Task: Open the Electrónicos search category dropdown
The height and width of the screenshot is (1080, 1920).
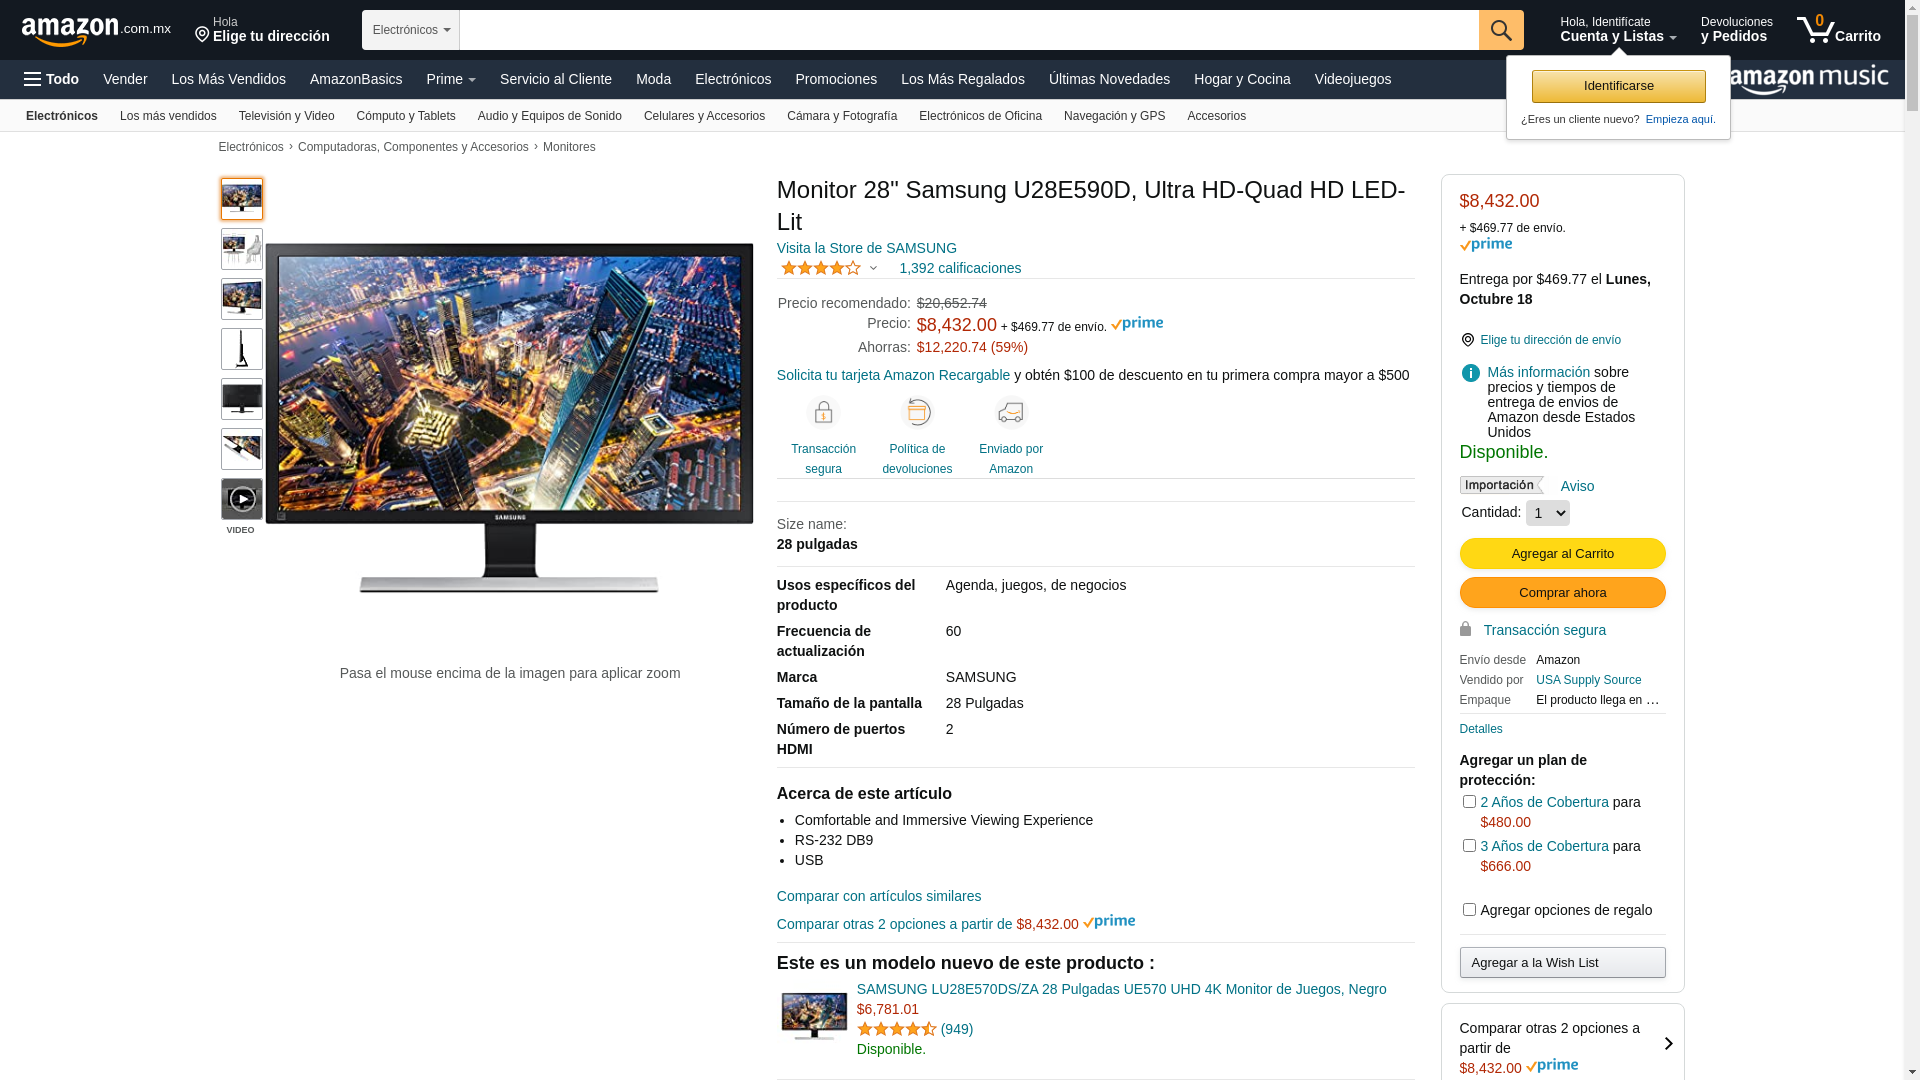Action: coord(411,30)
